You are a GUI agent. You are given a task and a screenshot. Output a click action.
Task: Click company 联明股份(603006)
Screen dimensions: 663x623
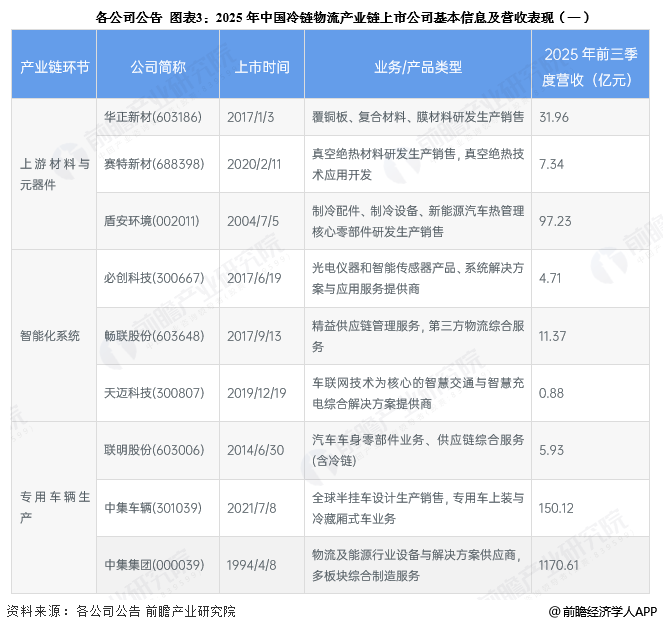[x=154, y=450]
